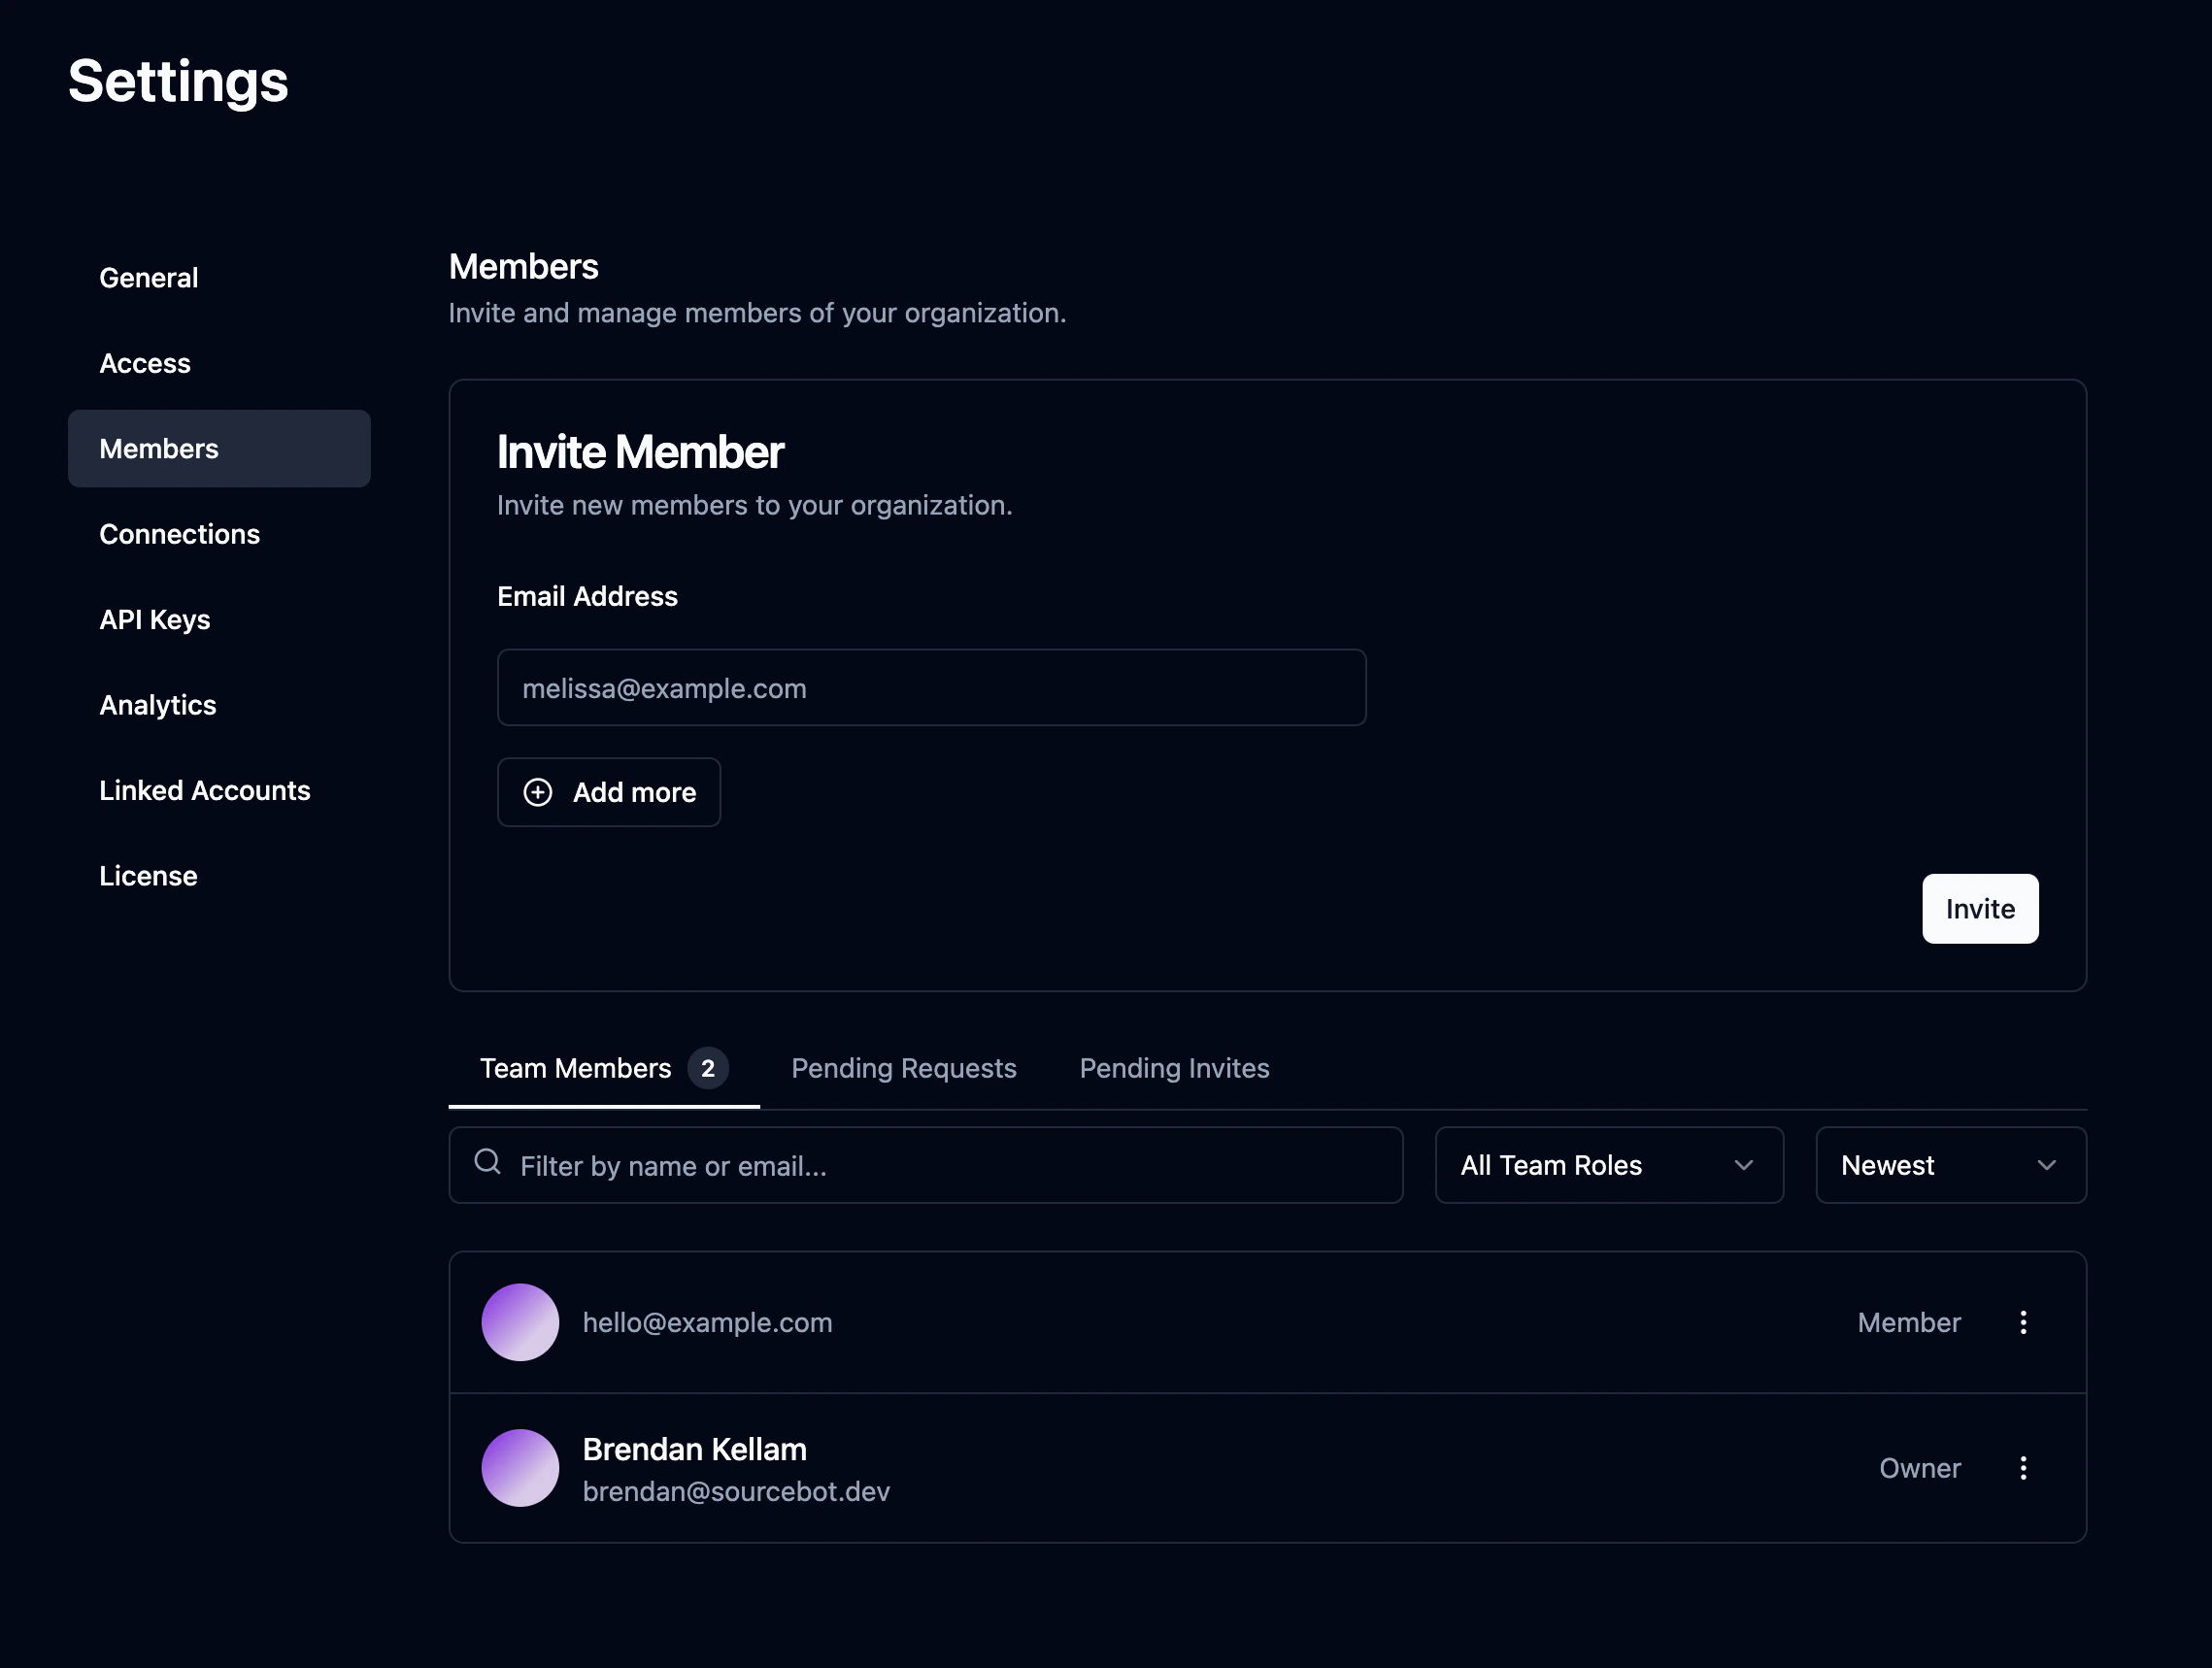
Task: Open the All Team Roles dropdown
Action: (1608, 1165)
